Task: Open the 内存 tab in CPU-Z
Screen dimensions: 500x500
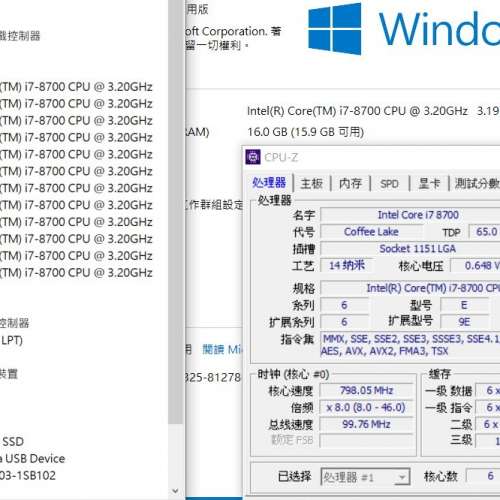Action: pos(350,183)
